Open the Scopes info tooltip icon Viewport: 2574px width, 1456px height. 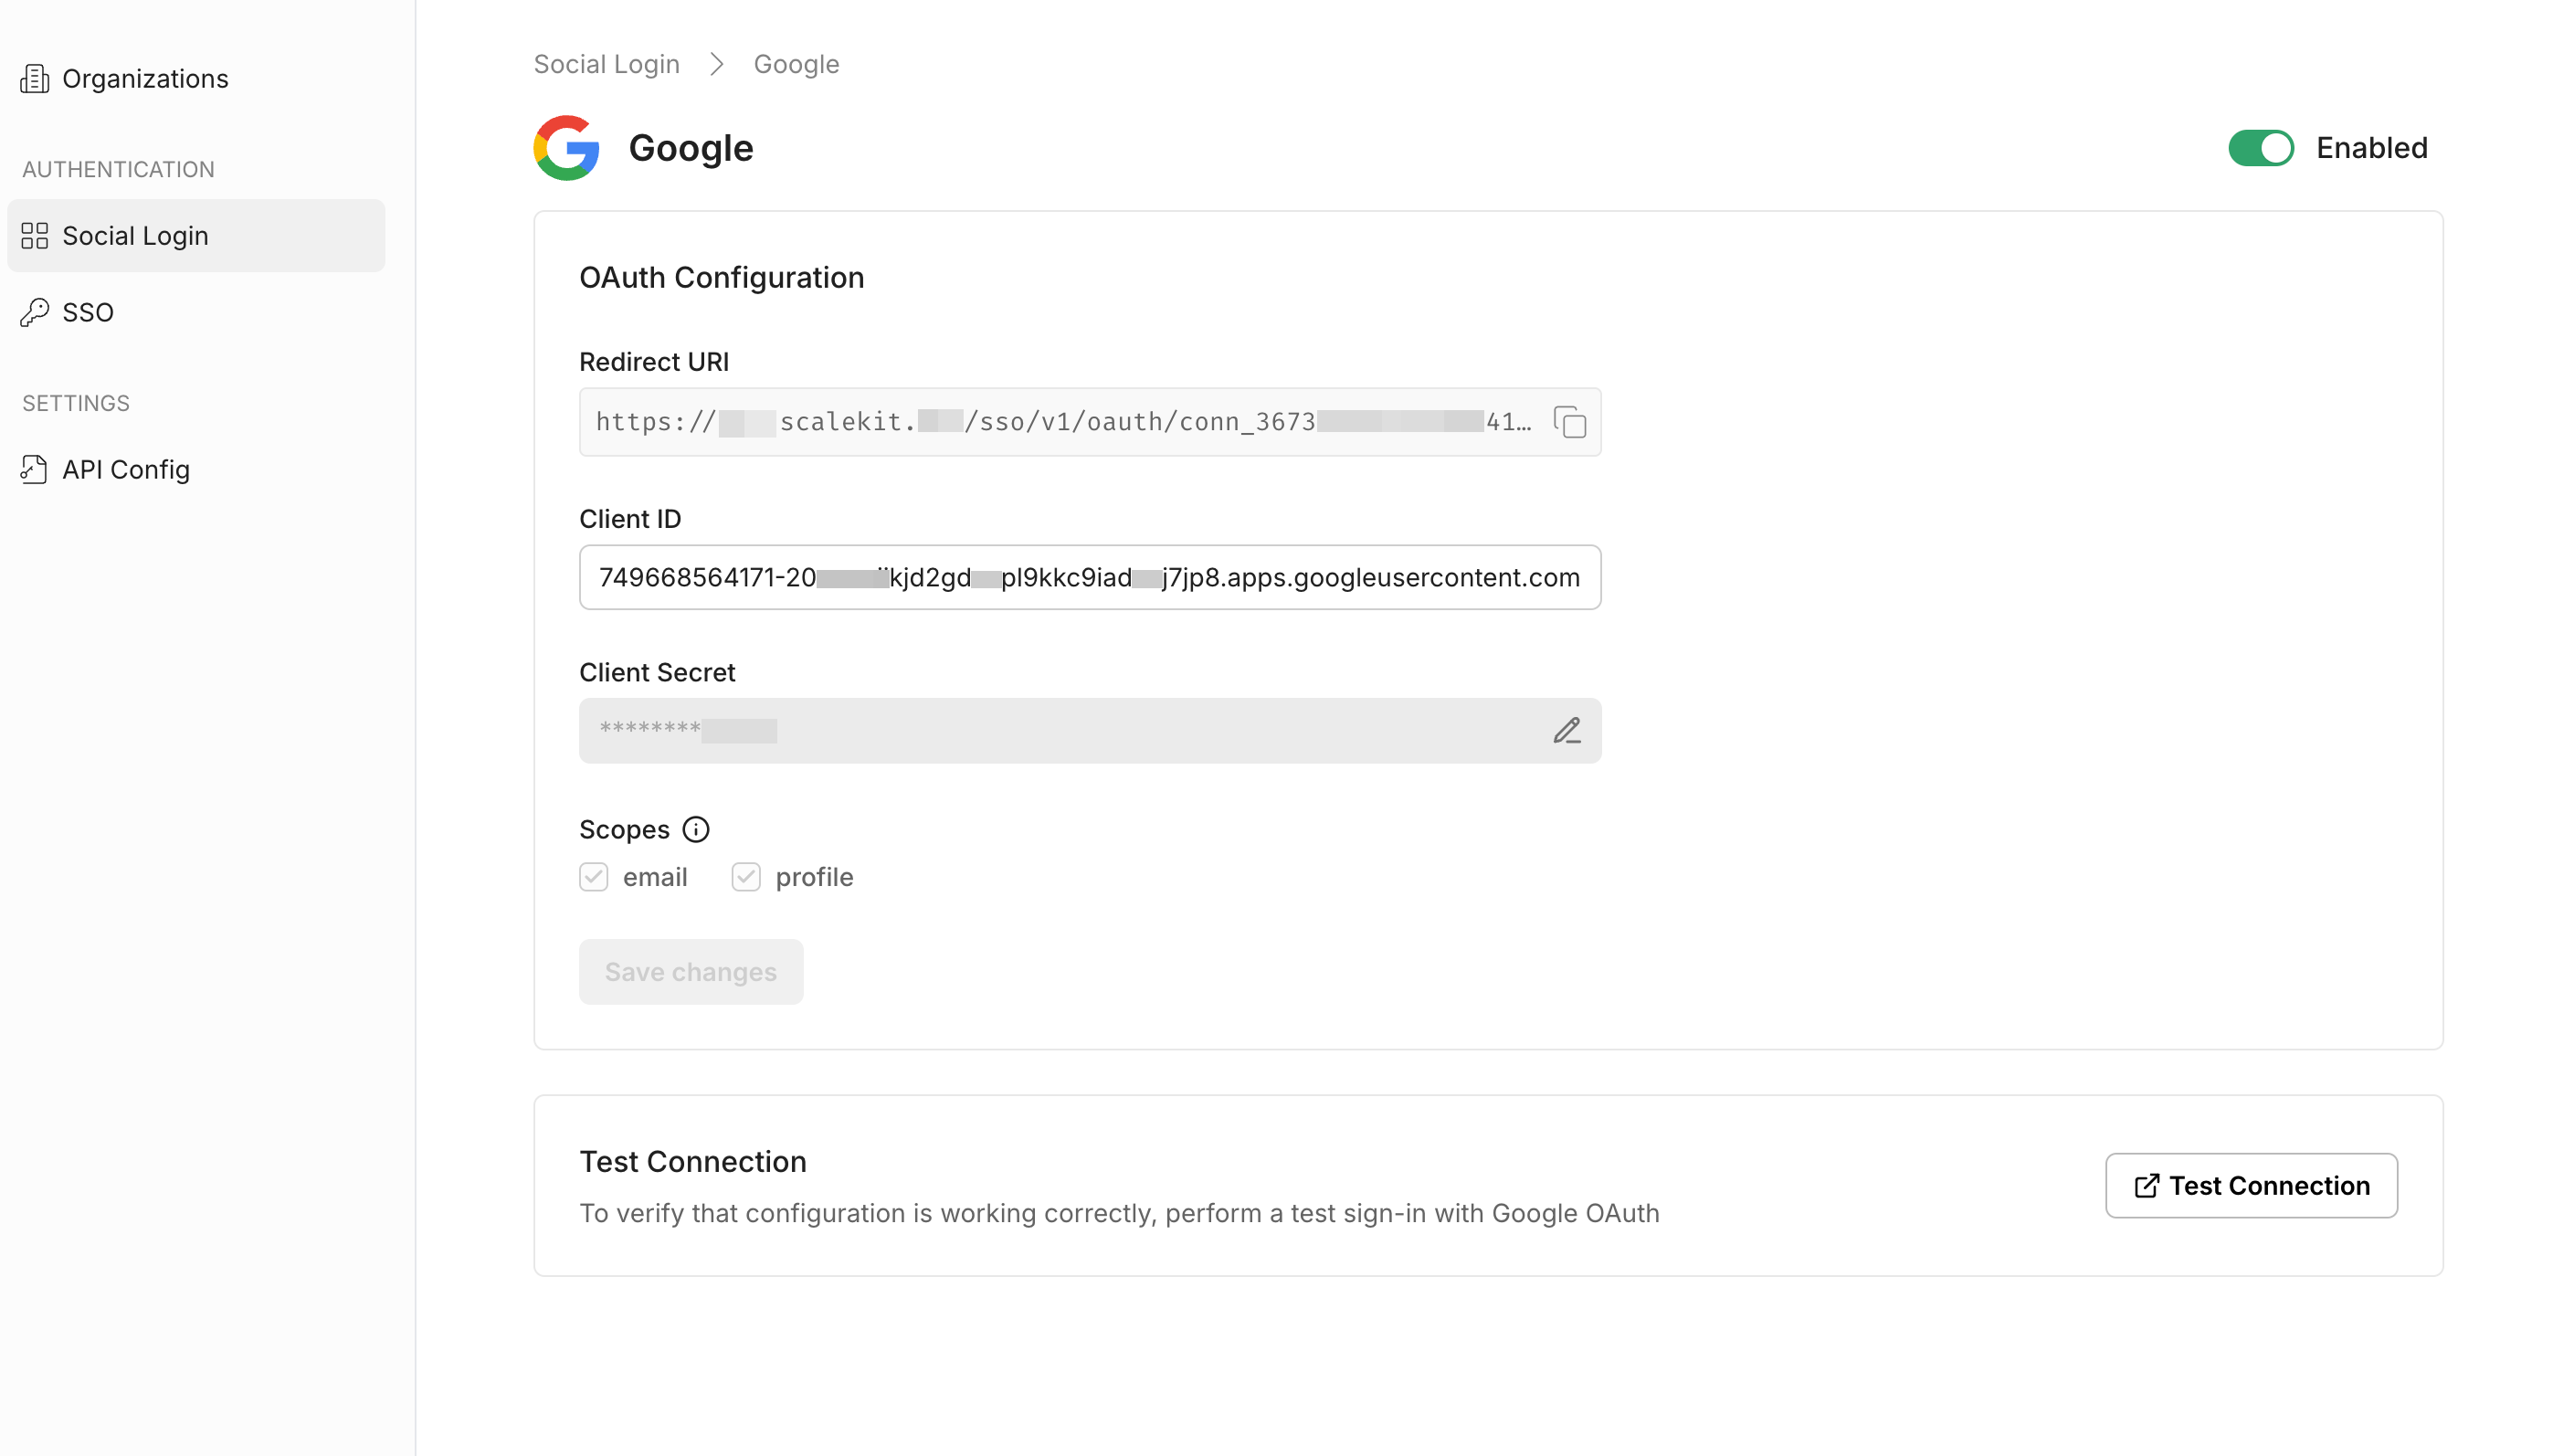[x=696, y=829]
